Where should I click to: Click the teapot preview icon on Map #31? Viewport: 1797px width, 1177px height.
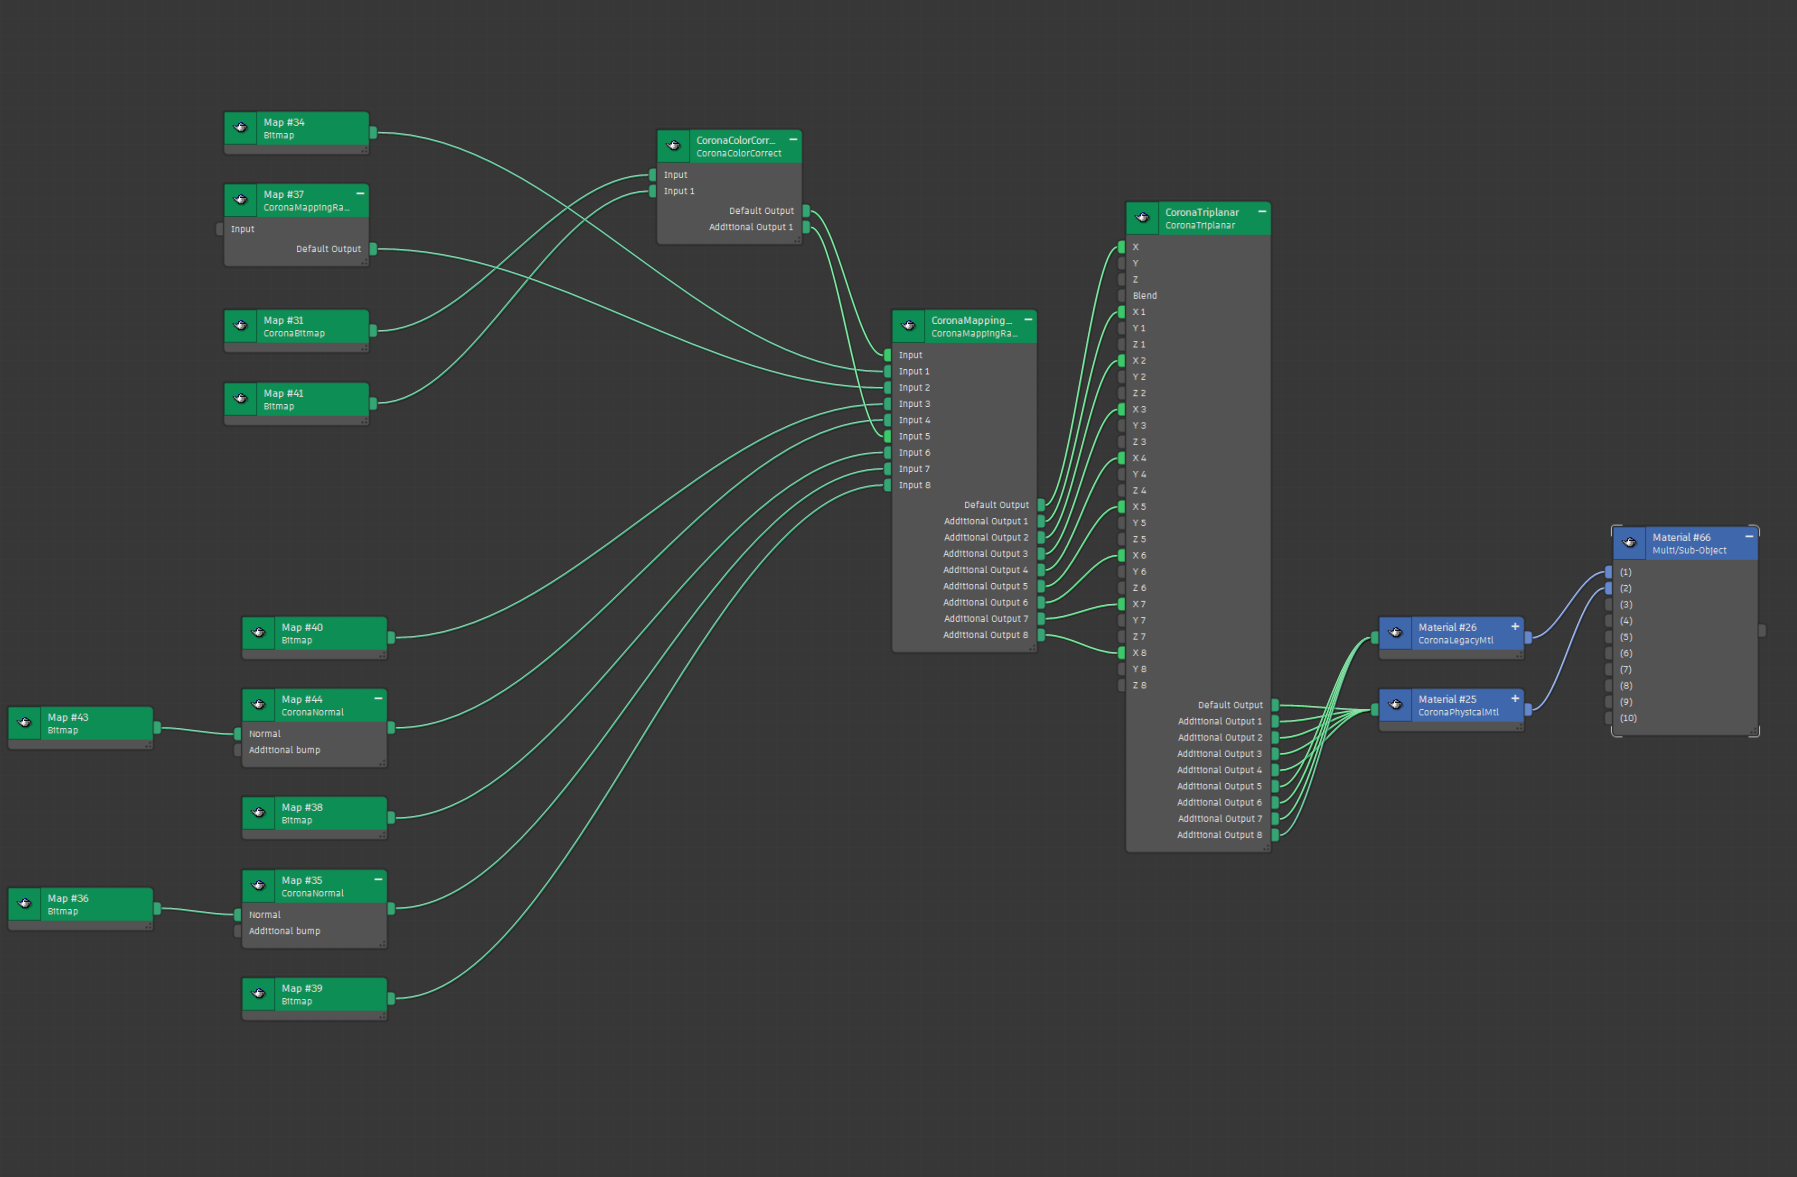click(x=240, y=326)
